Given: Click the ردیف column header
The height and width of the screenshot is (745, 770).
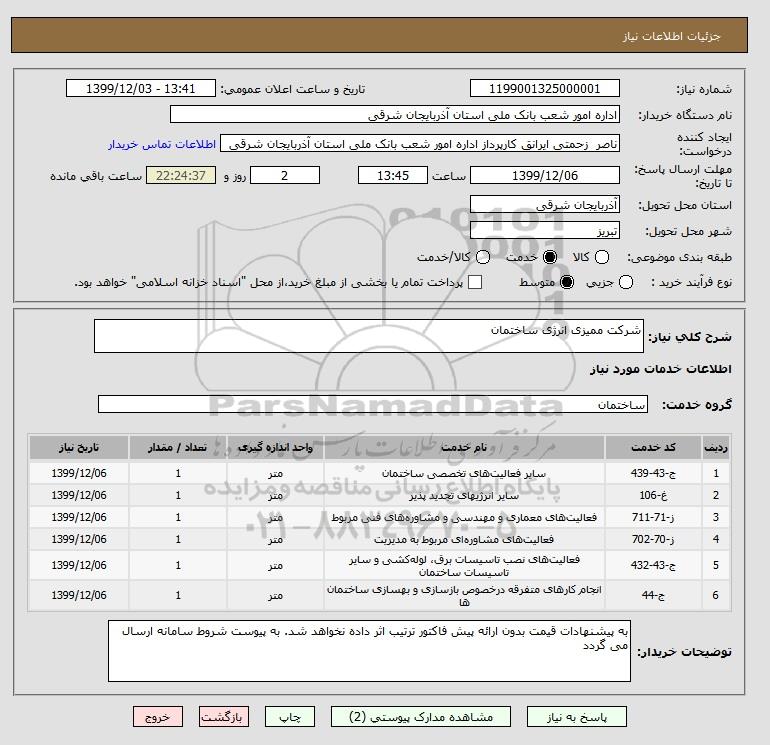Looking at the screenshot, I should click(x=716, y=447).
